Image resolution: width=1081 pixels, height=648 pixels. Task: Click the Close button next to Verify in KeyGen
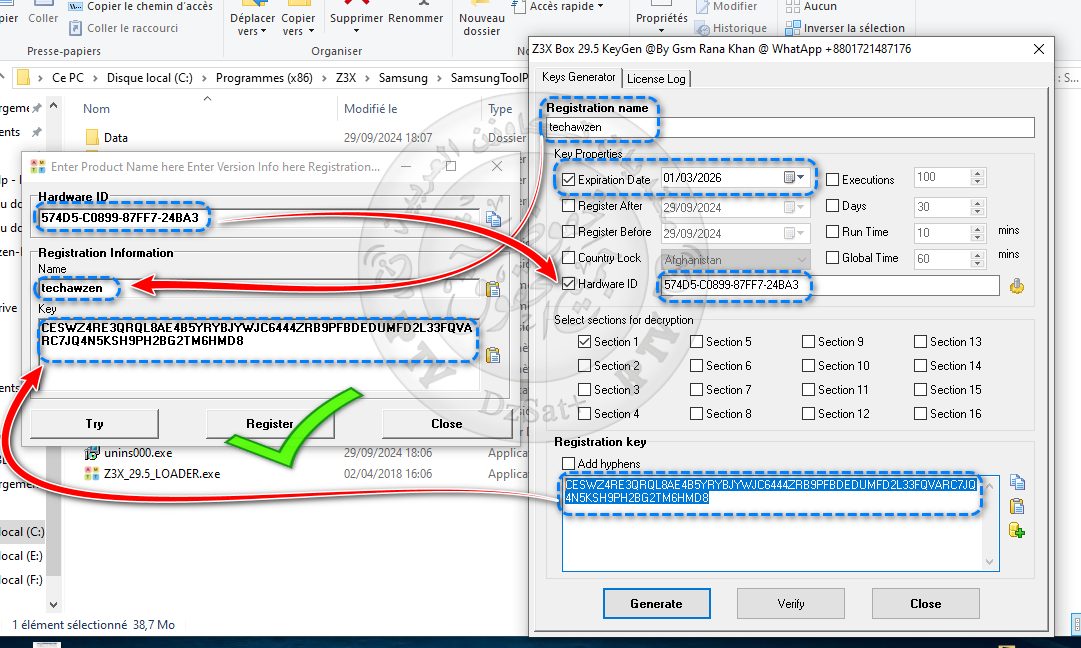(926, 604)
